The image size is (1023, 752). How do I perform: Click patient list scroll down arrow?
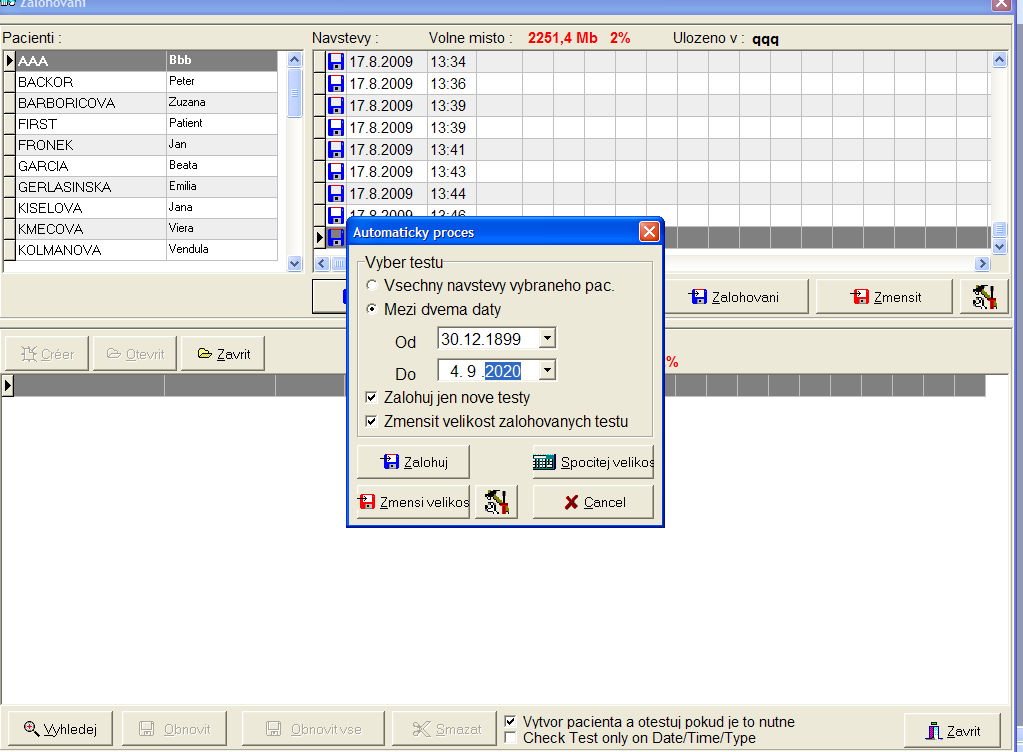tap(294, 263)
